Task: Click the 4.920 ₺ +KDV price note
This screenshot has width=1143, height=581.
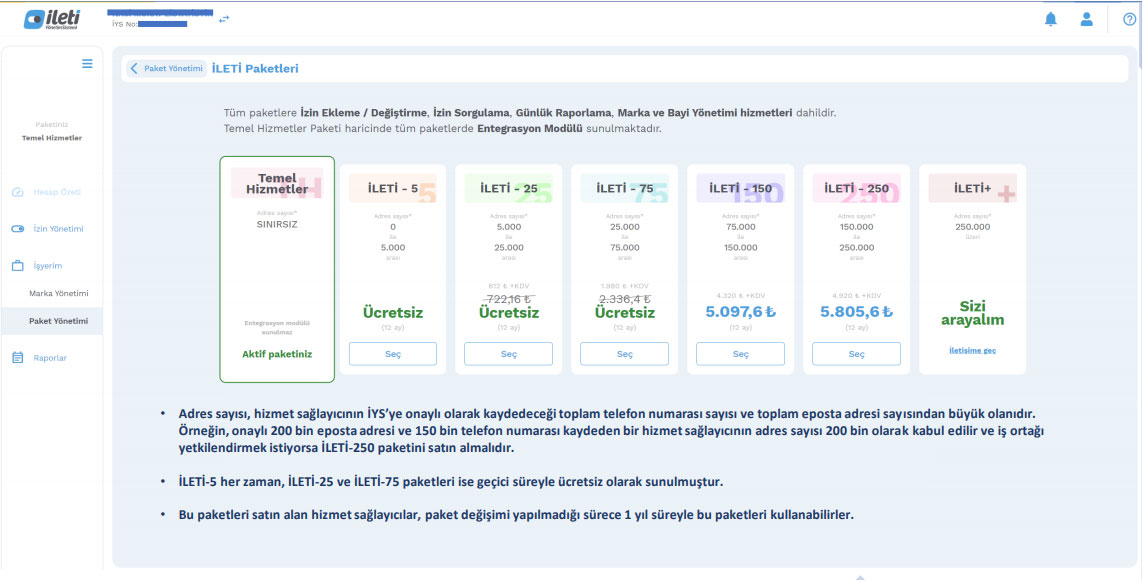Action: [857, 296]
